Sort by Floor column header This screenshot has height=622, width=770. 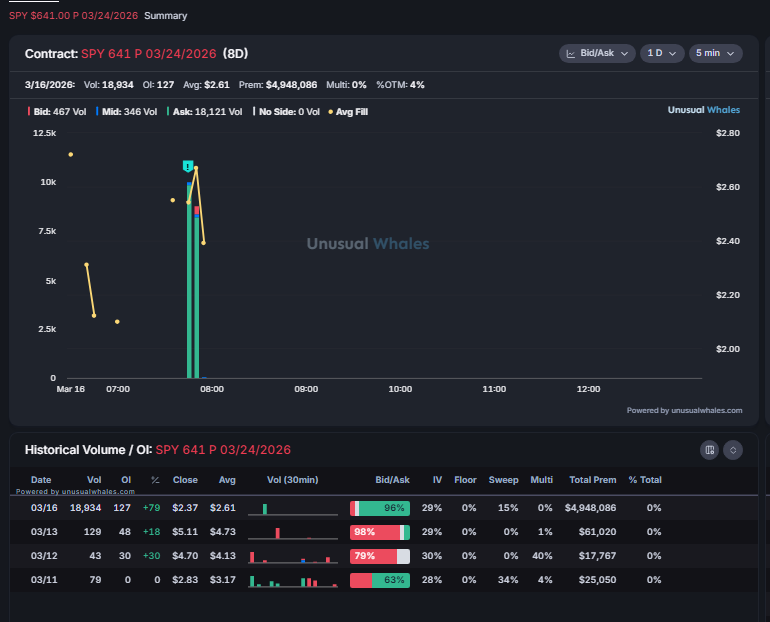465,480
